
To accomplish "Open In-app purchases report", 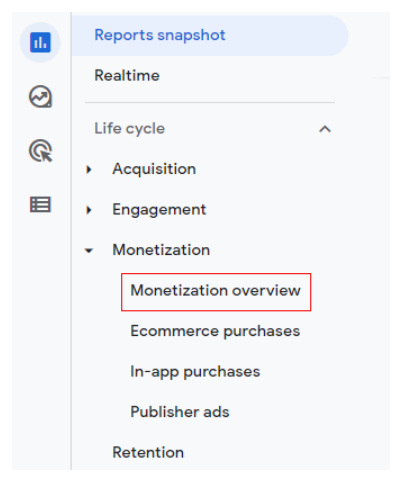I will tap(195, 372).
